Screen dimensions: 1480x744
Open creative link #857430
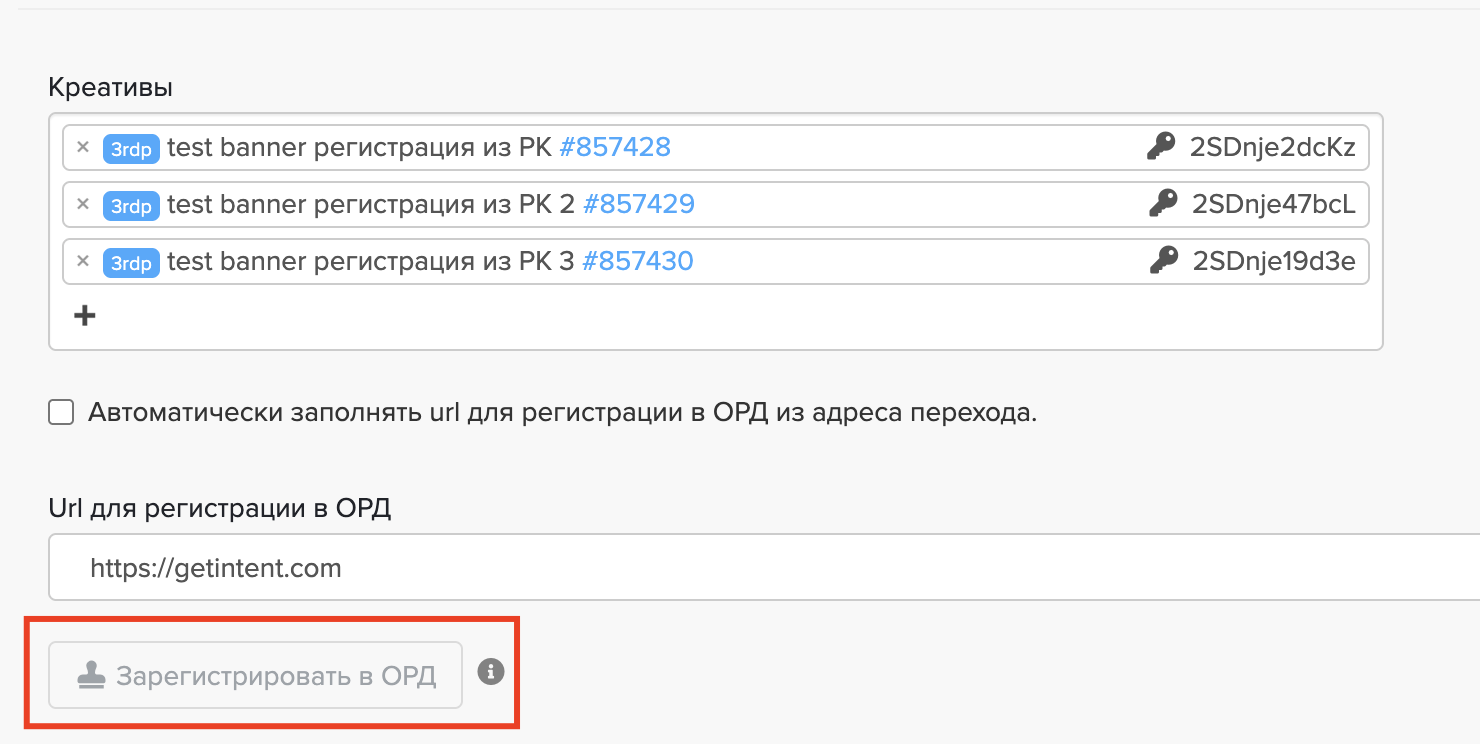point(638,262)
